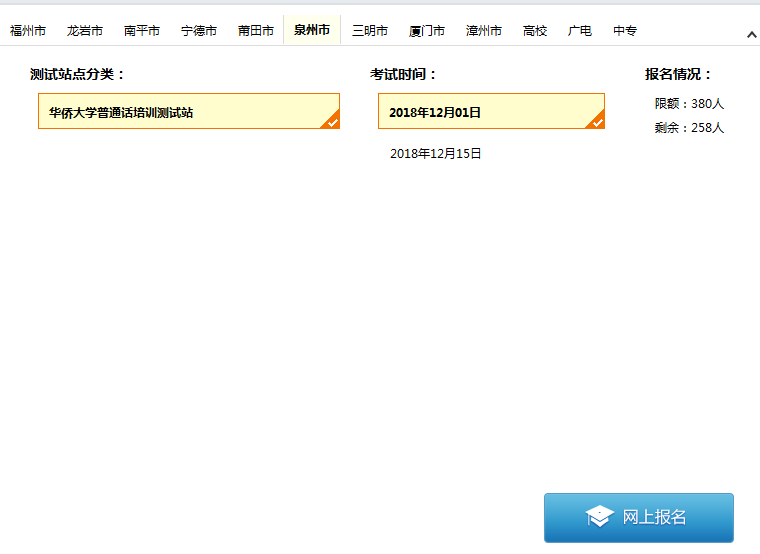Click the 限额：380人 quota text
This screenshot has width=760, height=554.
click(689, 104)
